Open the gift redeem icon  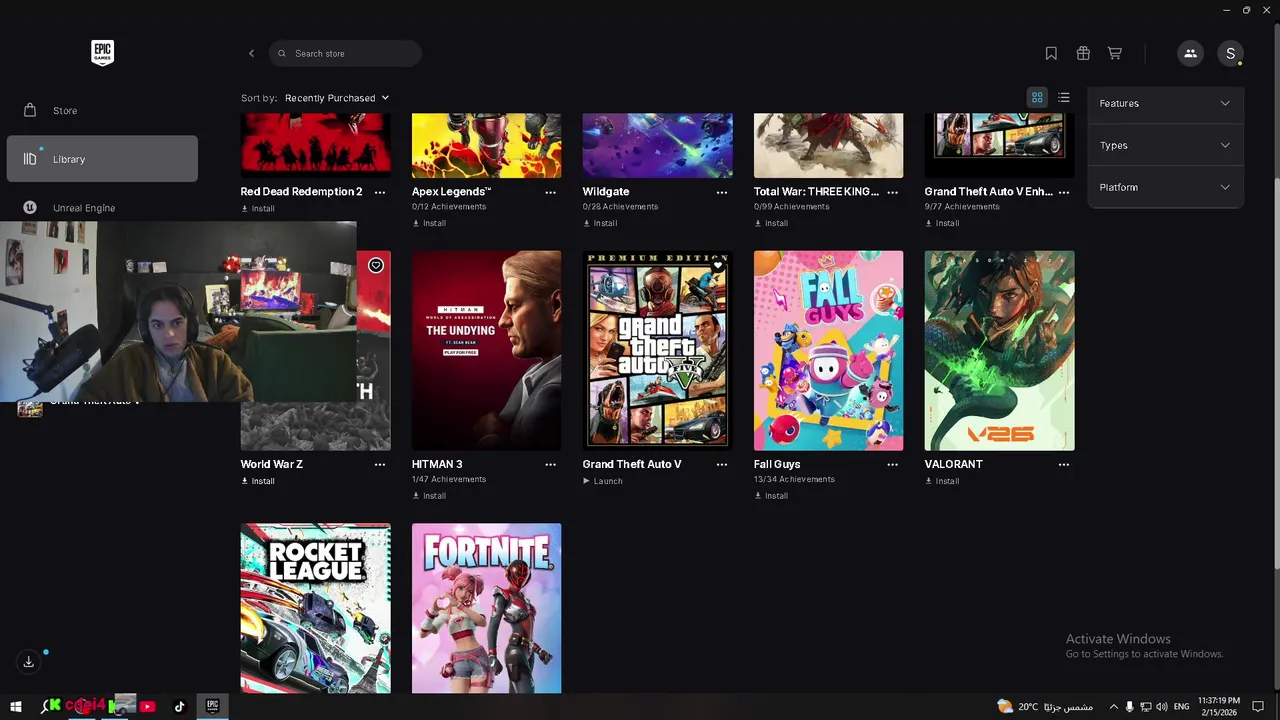coord(1083,53)
